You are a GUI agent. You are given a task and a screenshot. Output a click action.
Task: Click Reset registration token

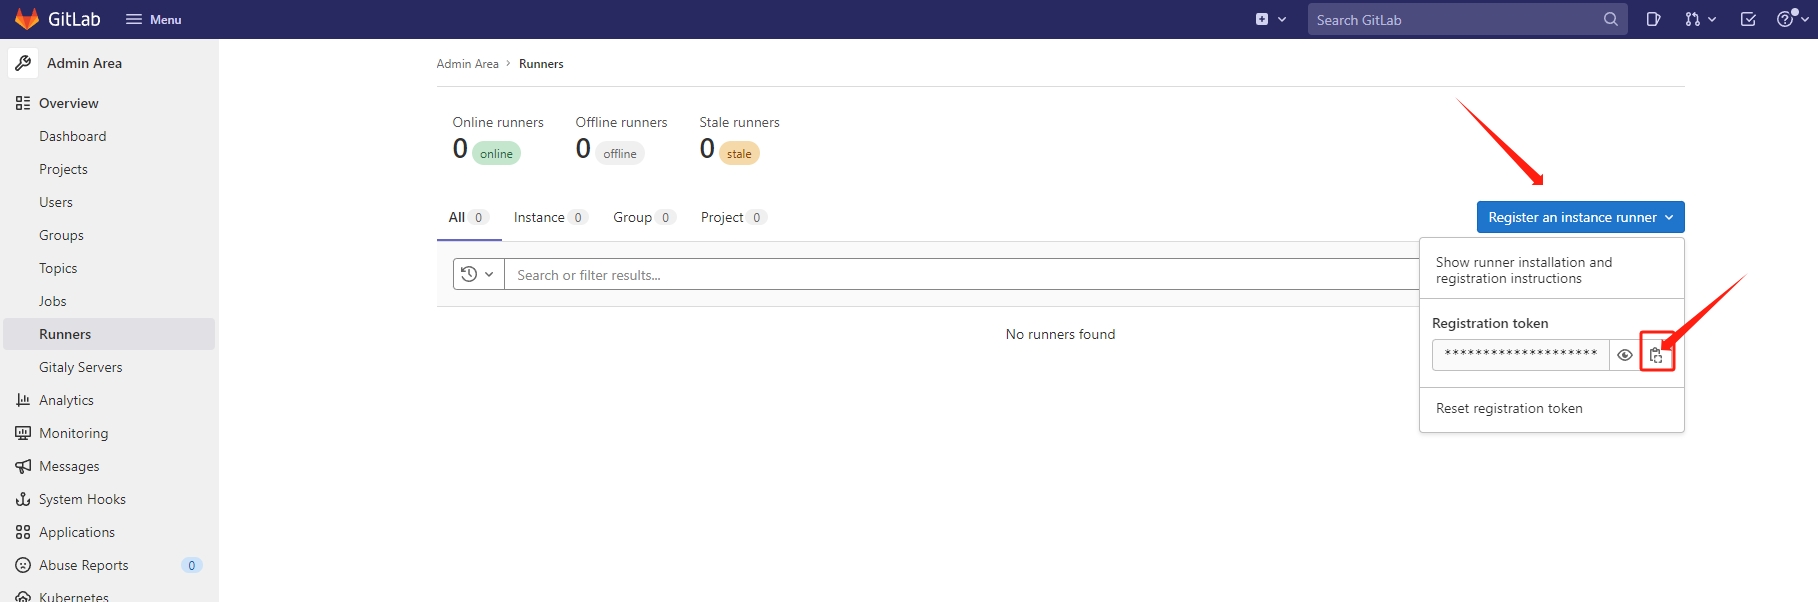[x=1509, y=408]
